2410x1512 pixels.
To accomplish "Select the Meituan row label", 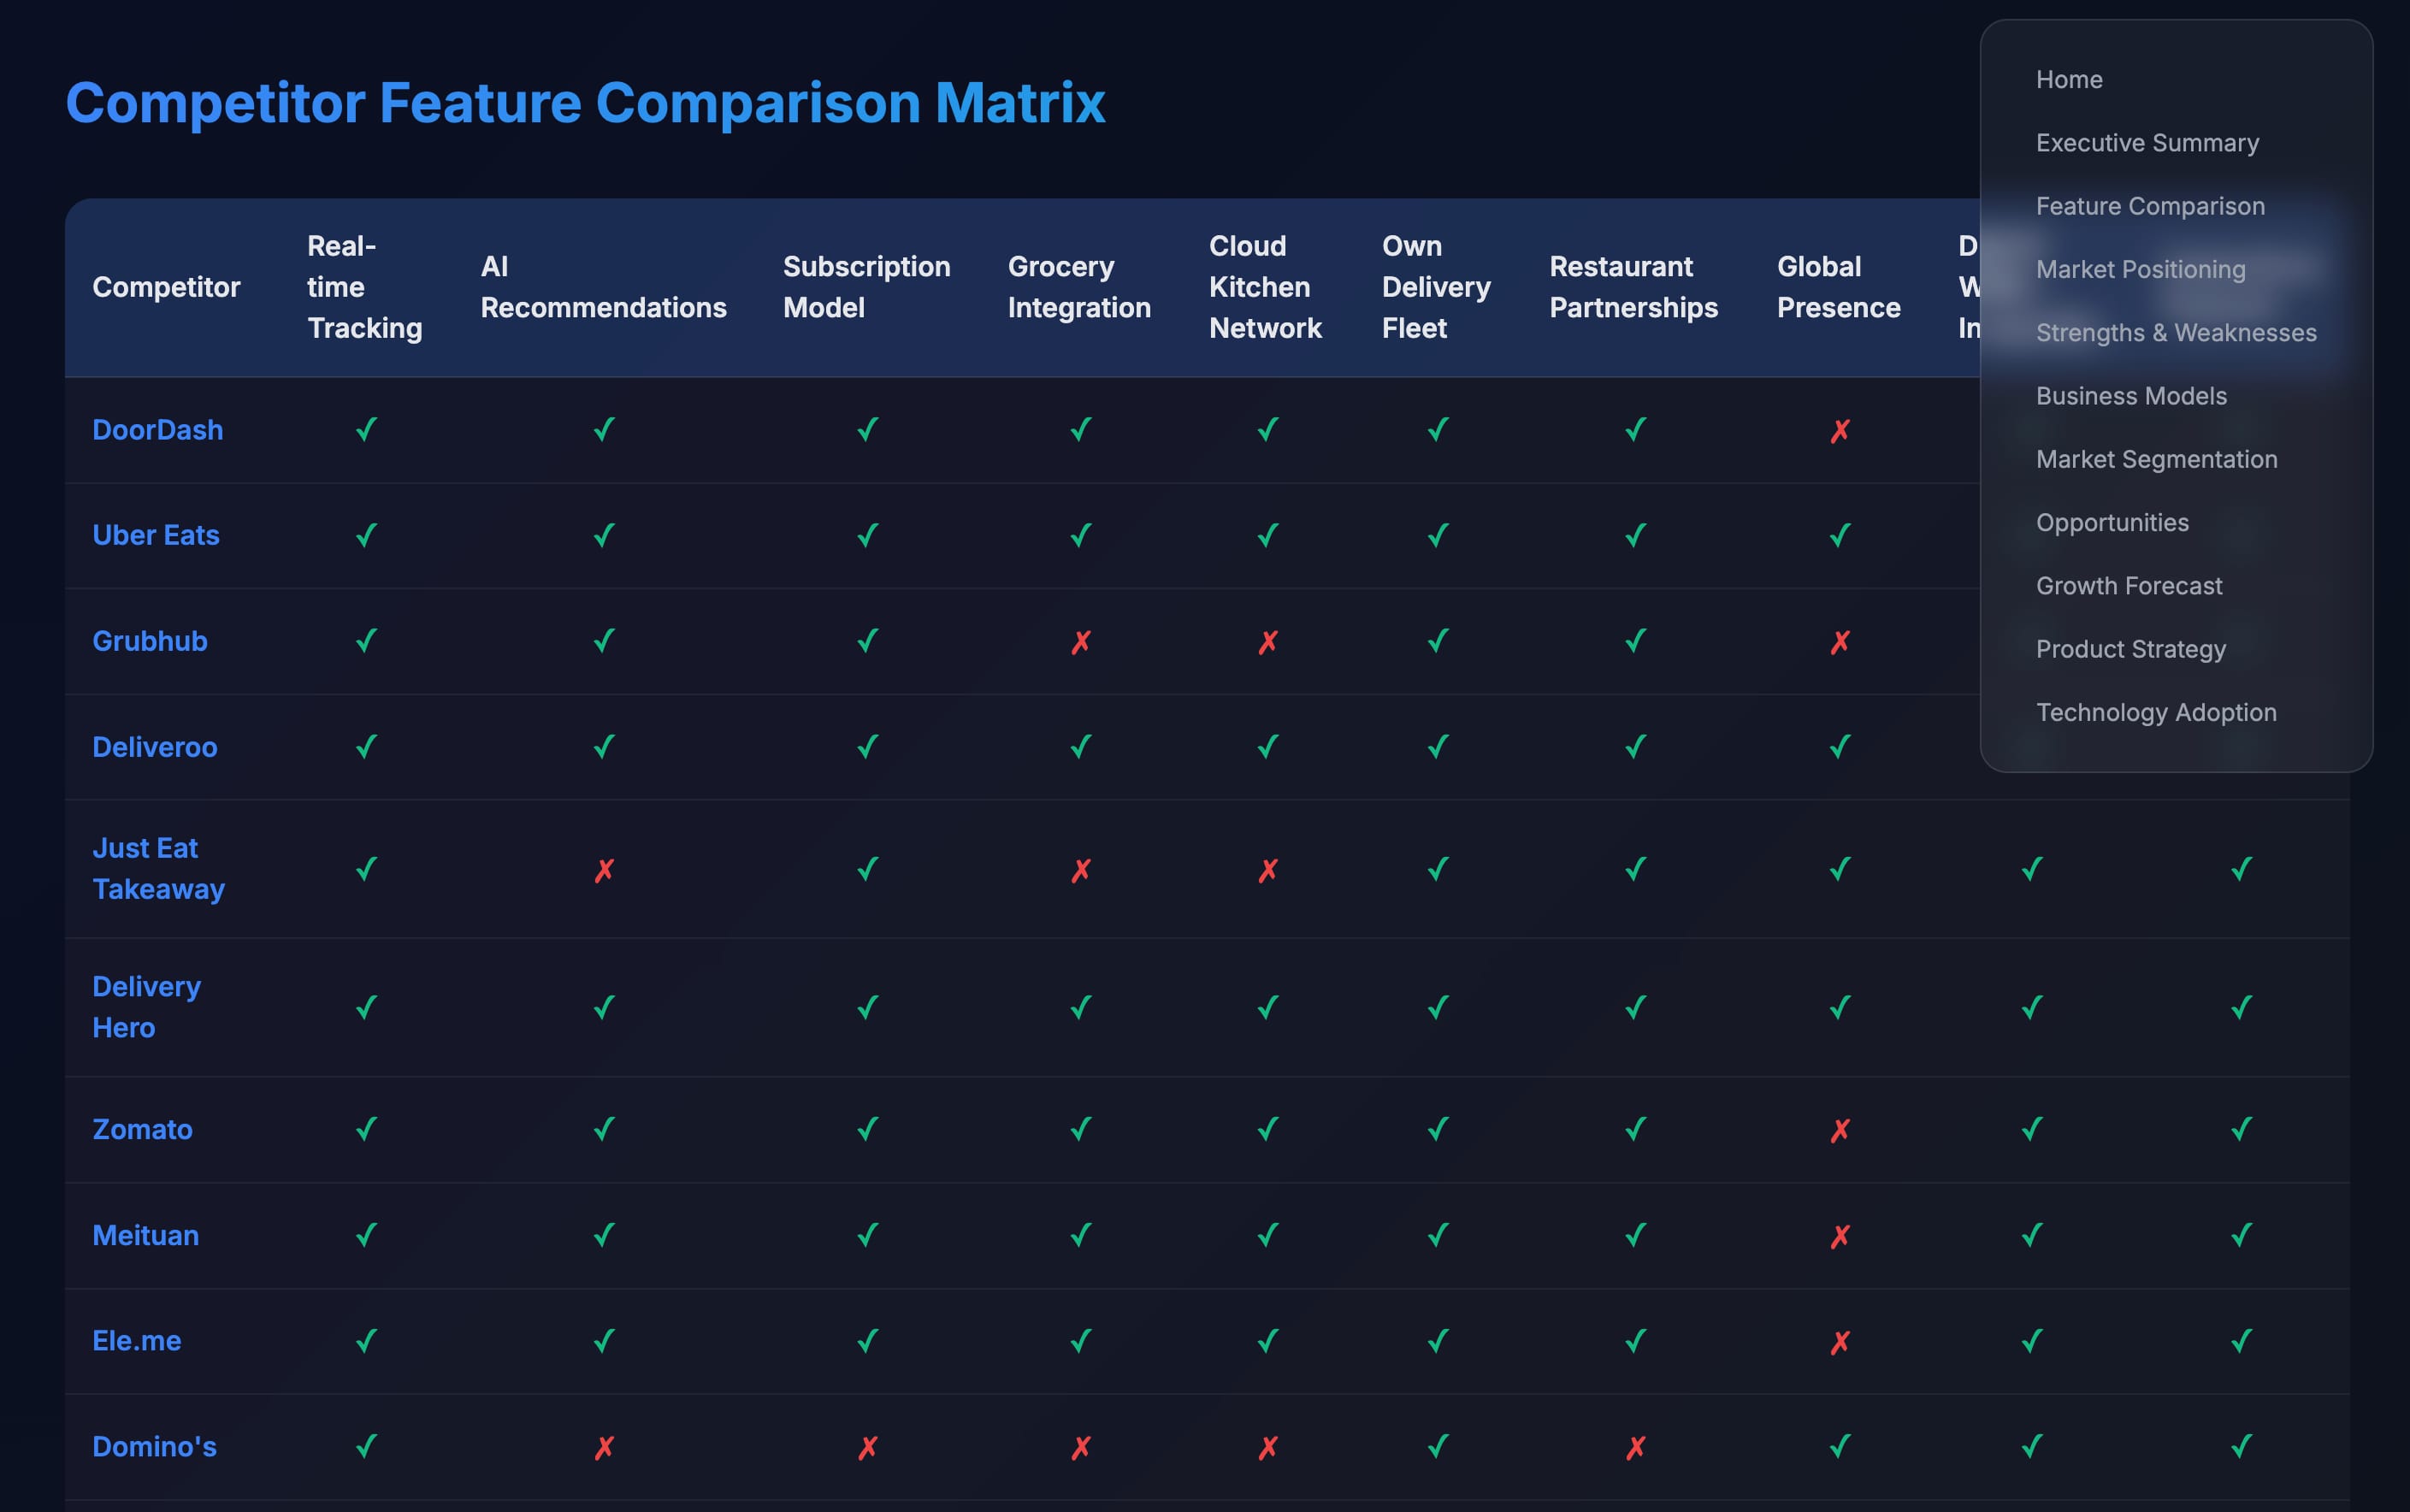I will pos(145,1236).
